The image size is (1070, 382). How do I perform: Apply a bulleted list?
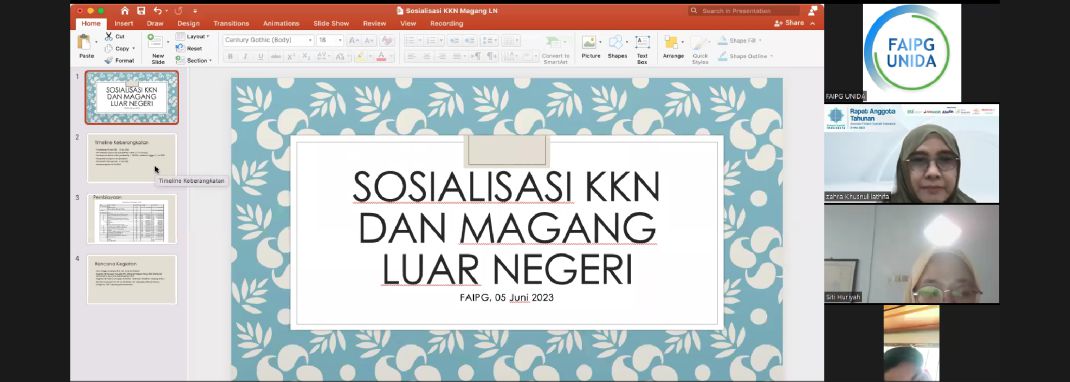pos(410,41)
